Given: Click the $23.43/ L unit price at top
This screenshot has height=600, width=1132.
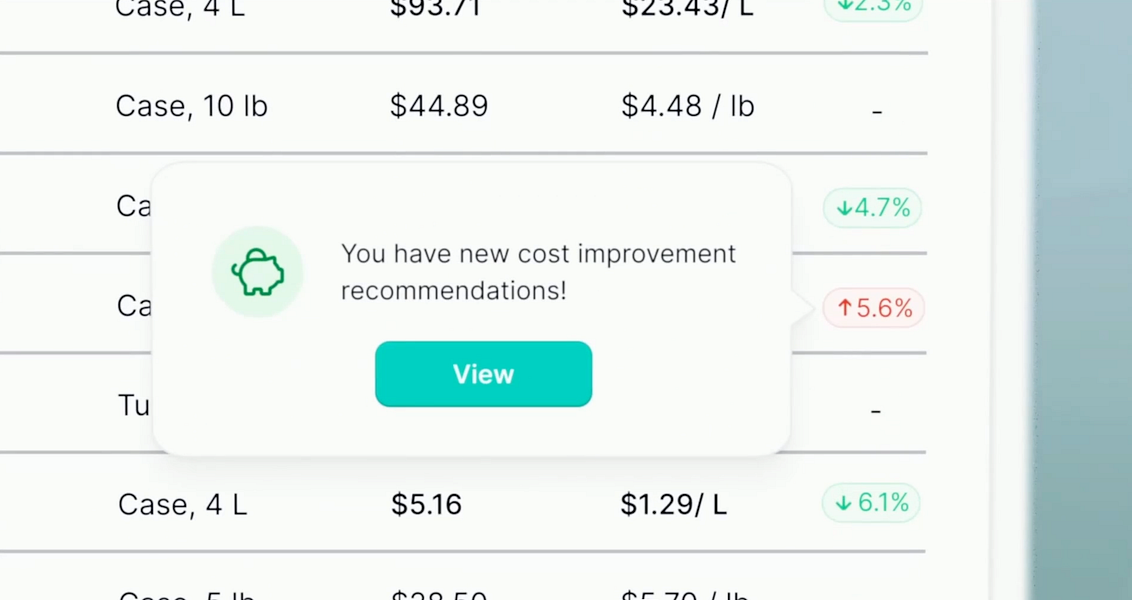Looking at the screenshot, I should (x=687, y=8).
